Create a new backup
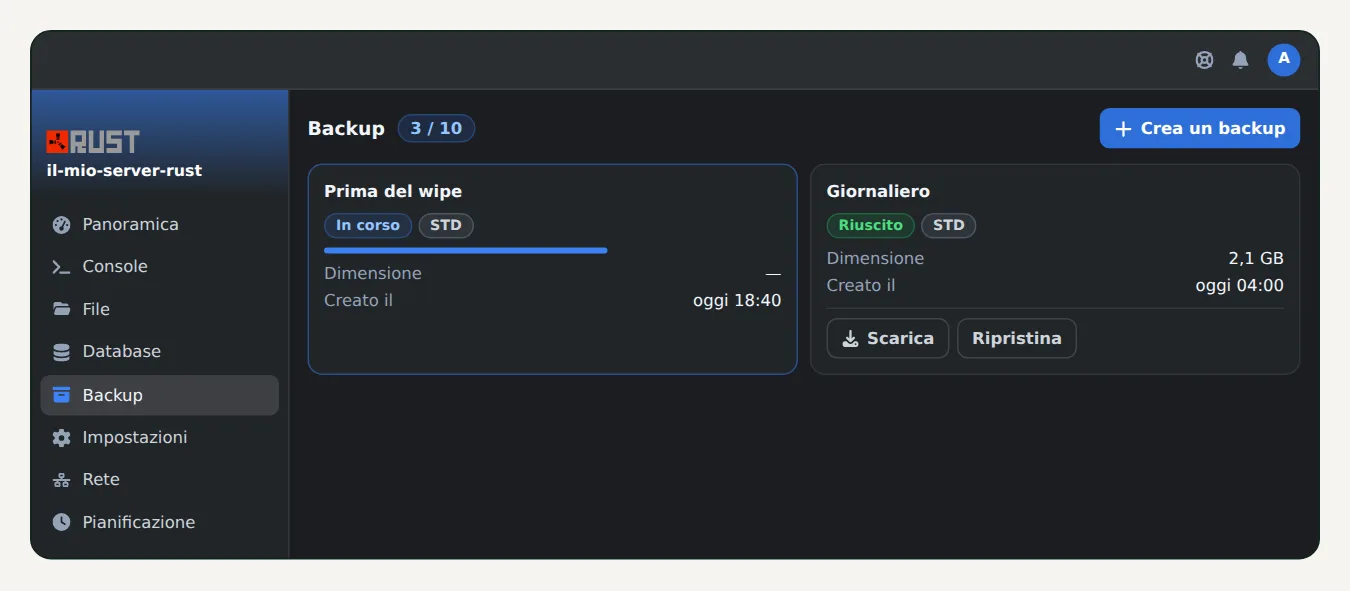Image resolution: width=1350 pixels, height=591 pixels. (1200, 129)
